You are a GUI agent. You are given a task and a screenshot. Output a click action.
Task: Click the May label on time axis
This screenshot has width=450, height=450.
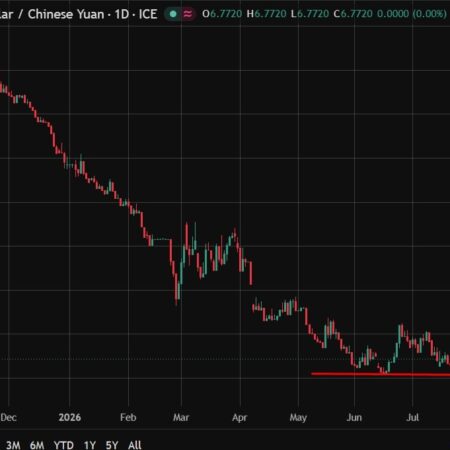(x=298, y=418)
